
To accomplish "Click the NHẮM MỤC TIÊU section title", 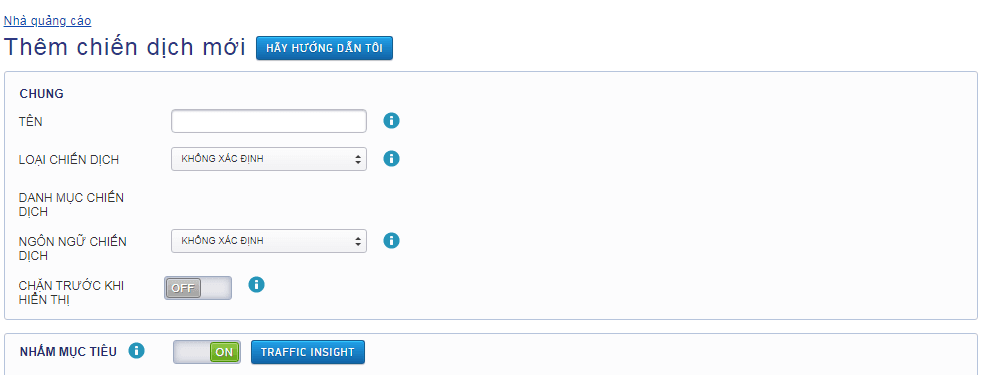I will [x=68, y=352].
